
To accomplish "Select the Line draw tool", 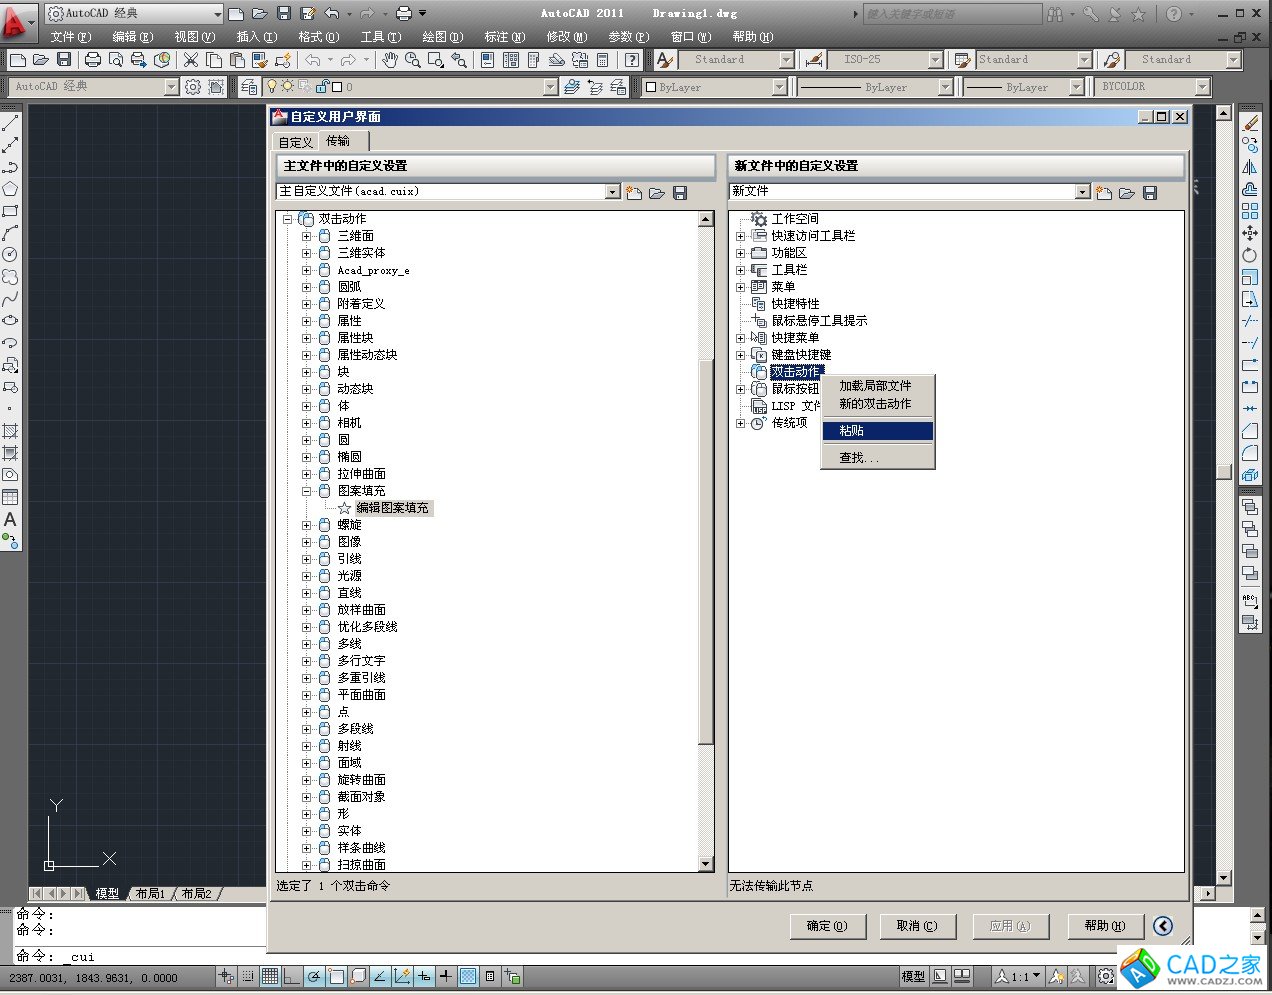I will click(10, 124).
